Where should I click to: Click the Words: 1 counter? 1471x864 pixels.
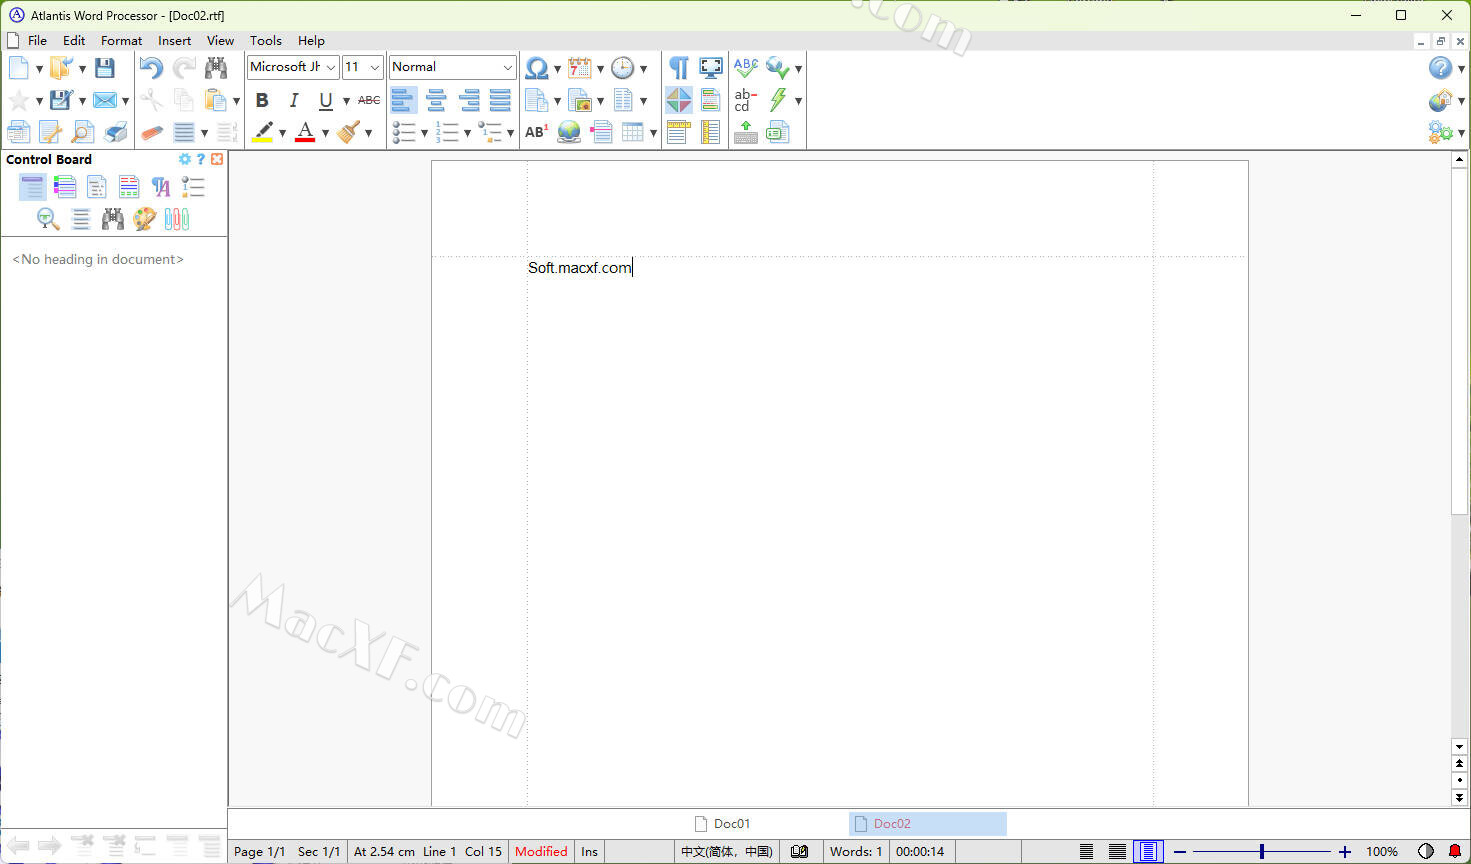click(x=856, y=852)
